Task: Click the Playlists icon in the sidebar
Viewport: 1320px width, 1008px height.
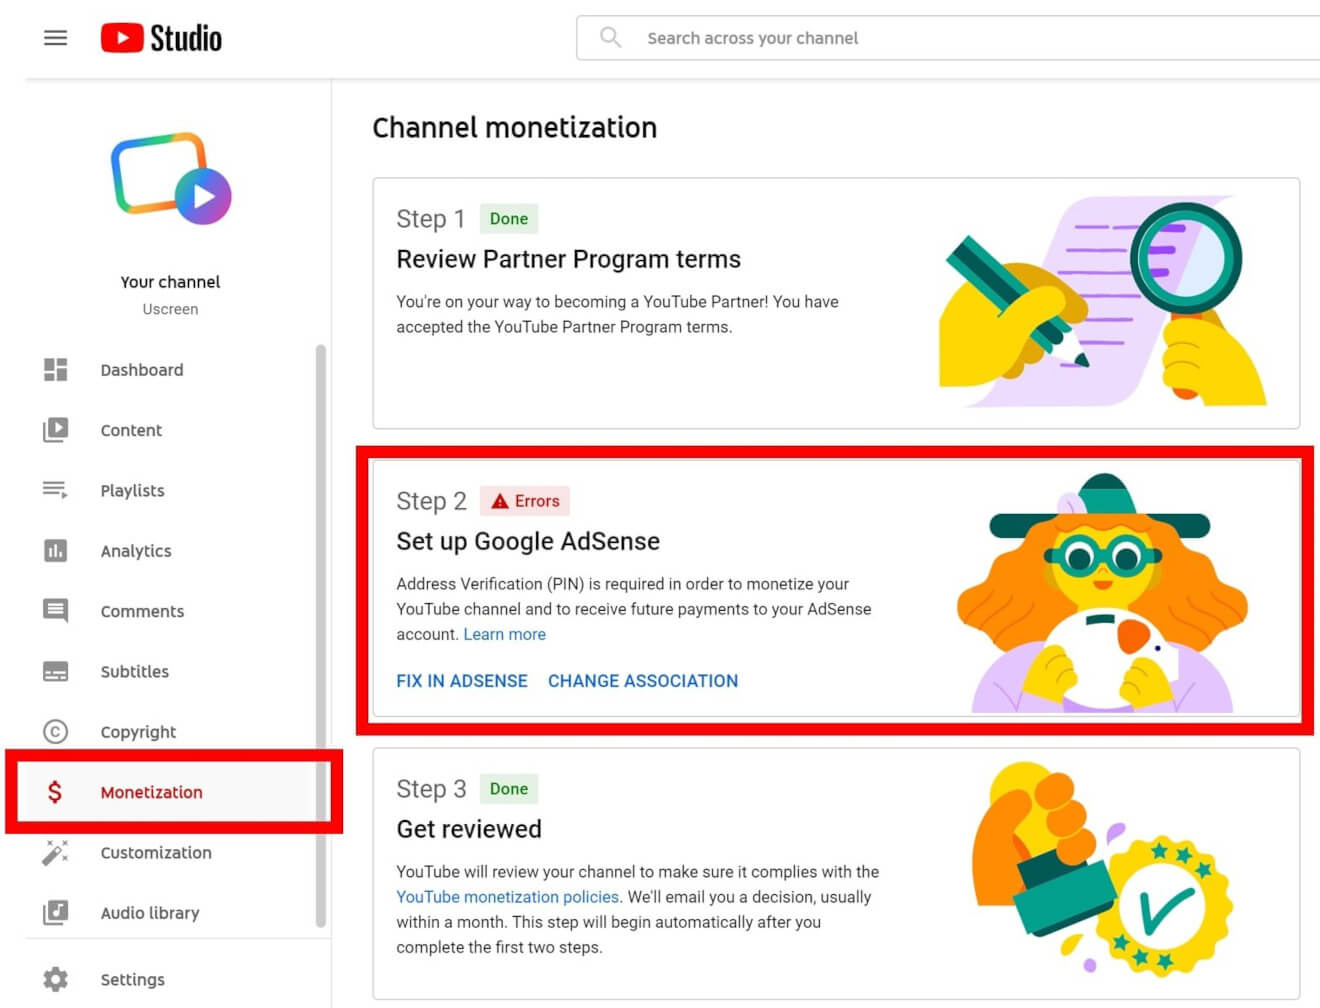Action: pos(55,490)
